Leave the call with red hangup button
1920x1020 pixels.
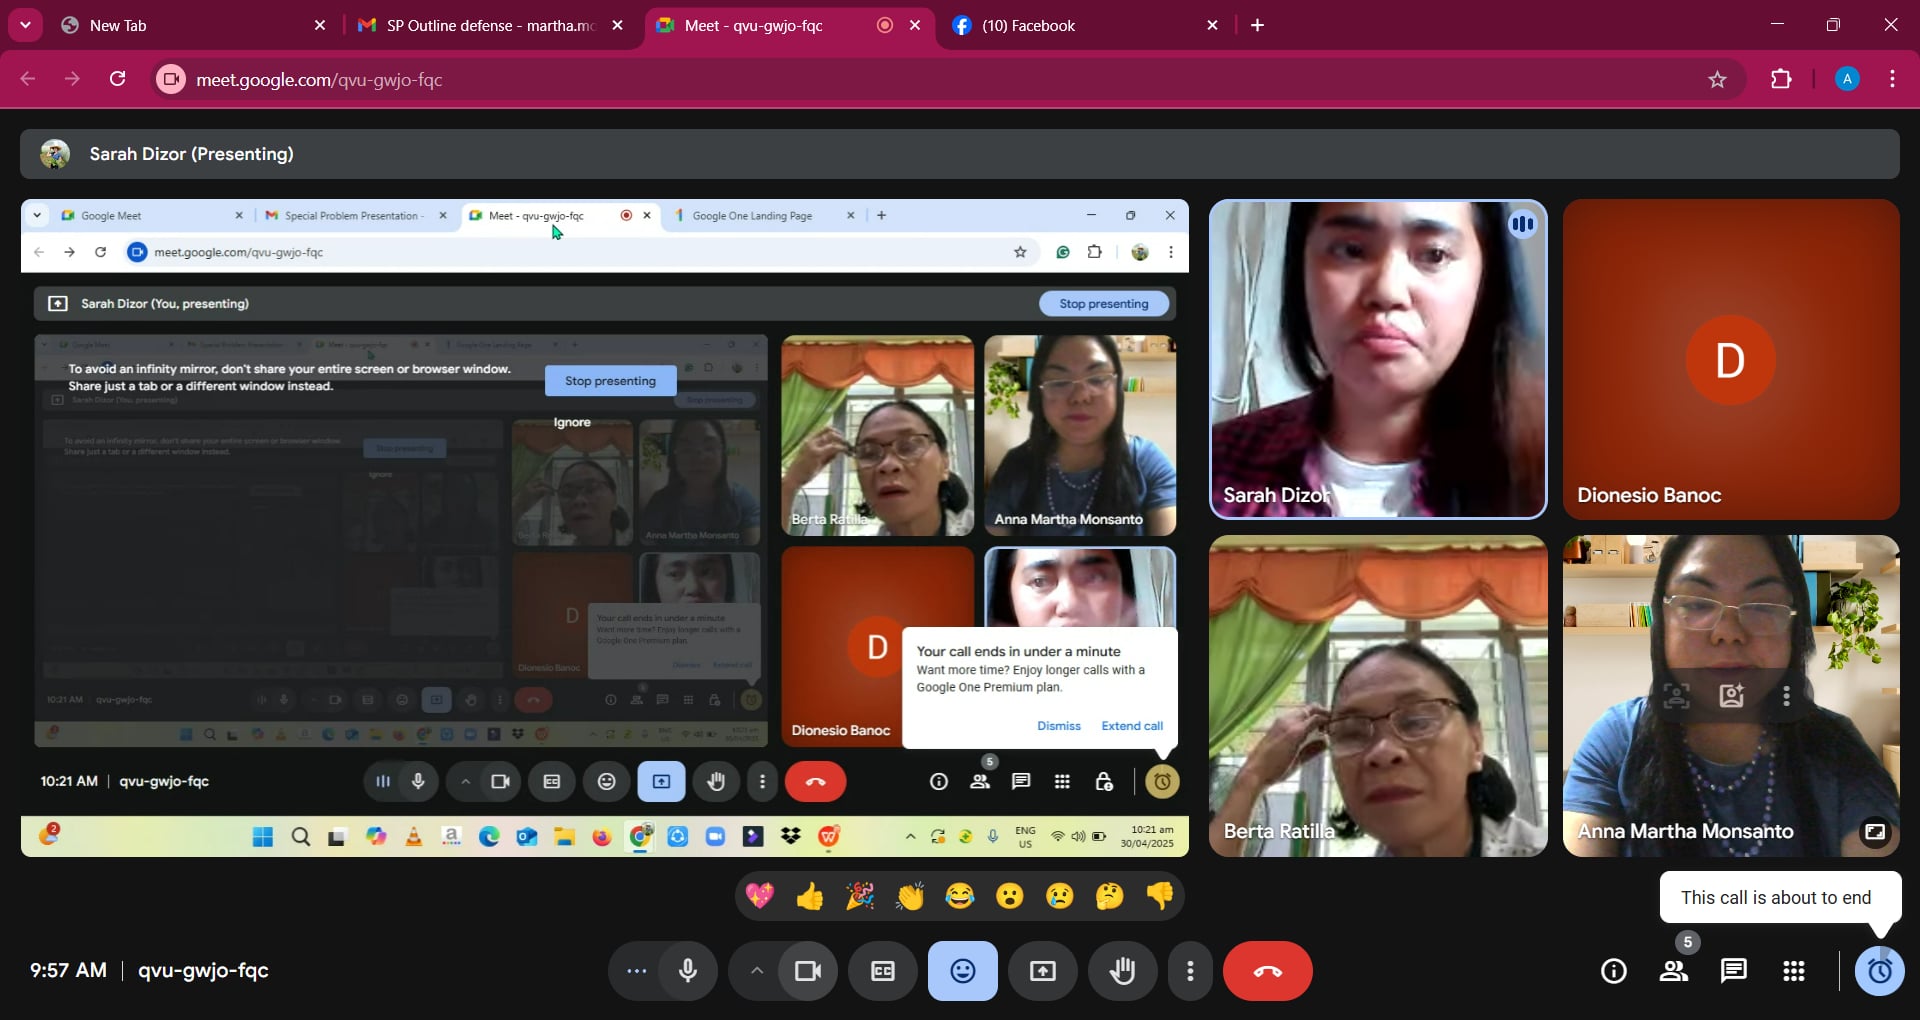click(1267, 971)
